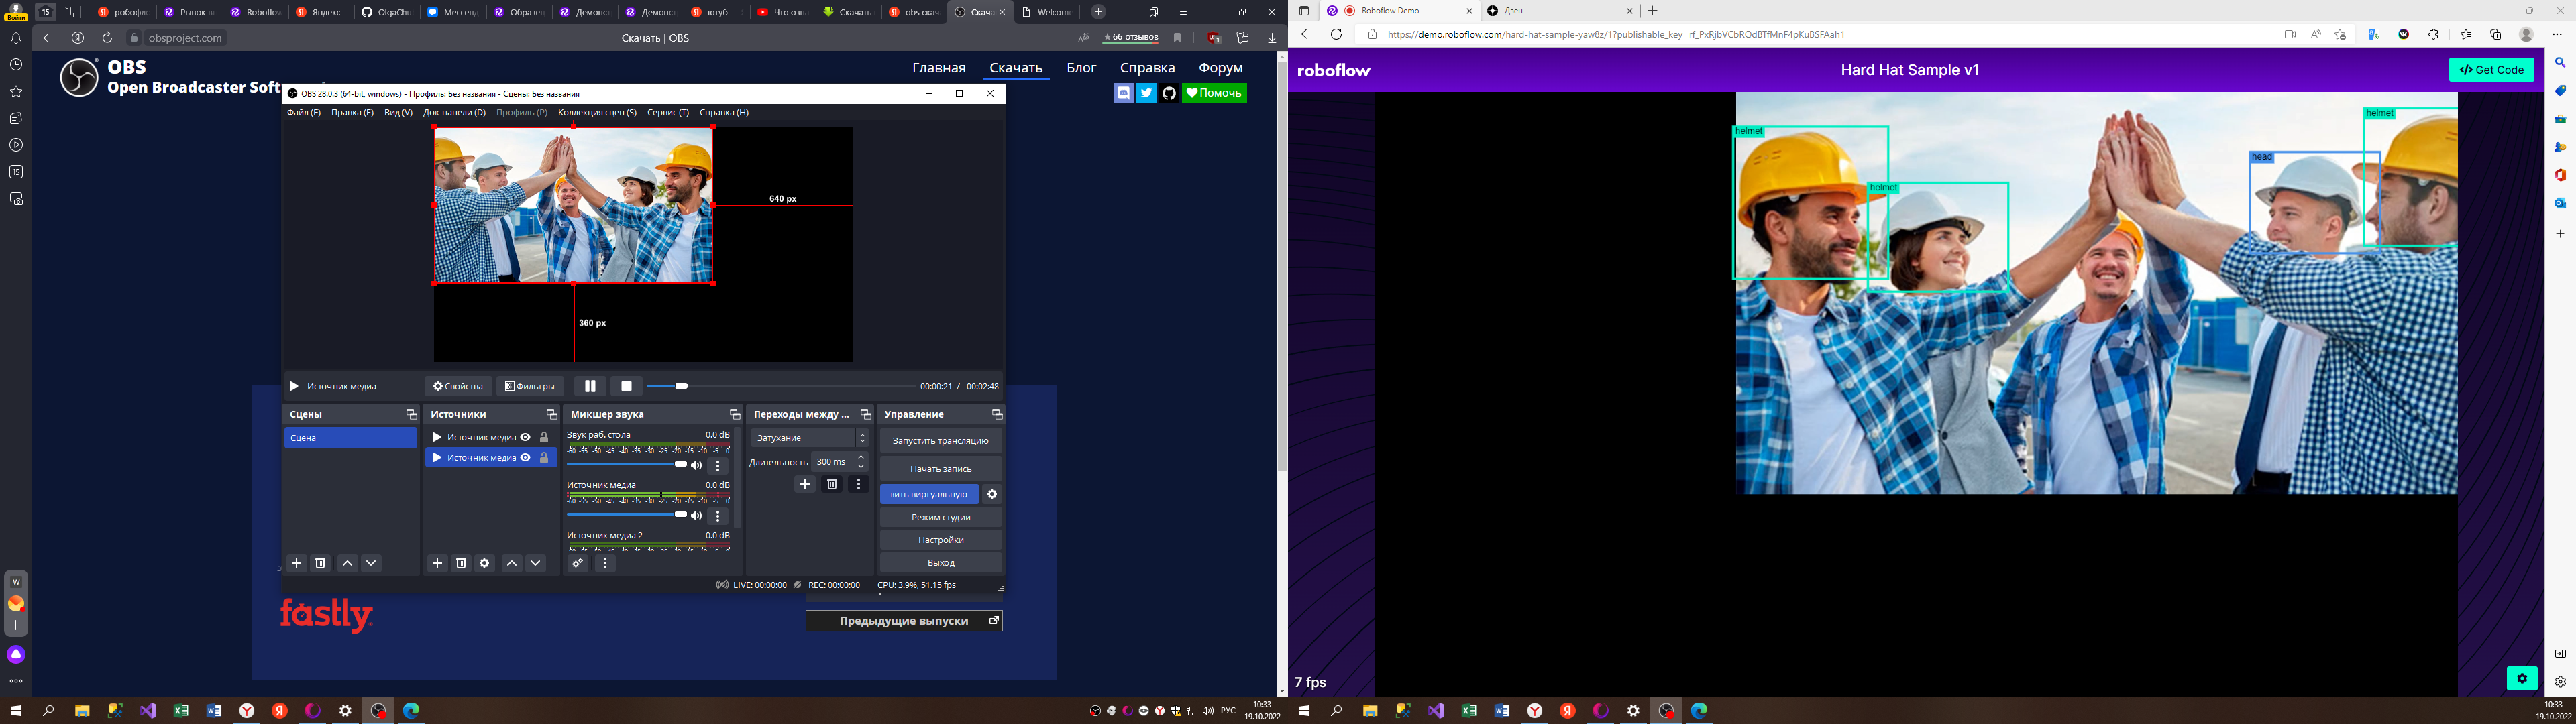Undock the Микшер звука panel
This screenshot has width=2576, height=724.
pos(735,414)
